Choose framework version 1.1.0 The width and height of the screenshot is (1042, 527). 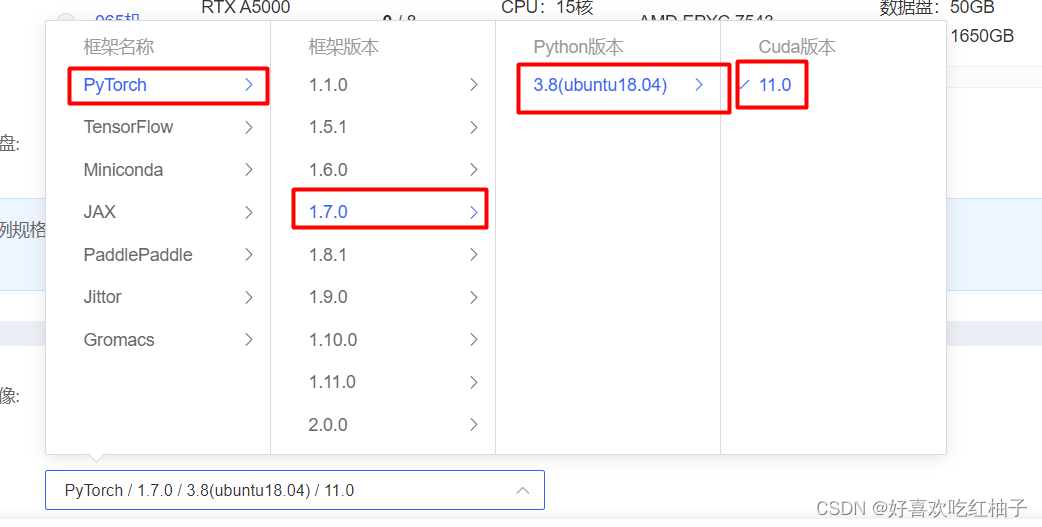(x=383, y=85)
